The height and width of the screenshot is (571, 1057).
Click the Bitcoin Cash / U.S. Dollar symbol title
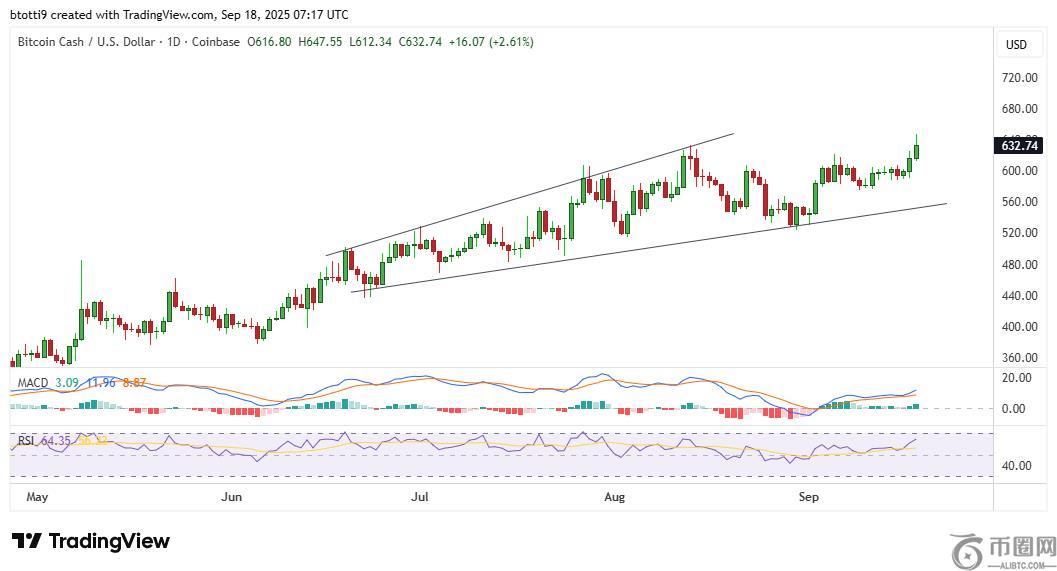pos(84,42)
